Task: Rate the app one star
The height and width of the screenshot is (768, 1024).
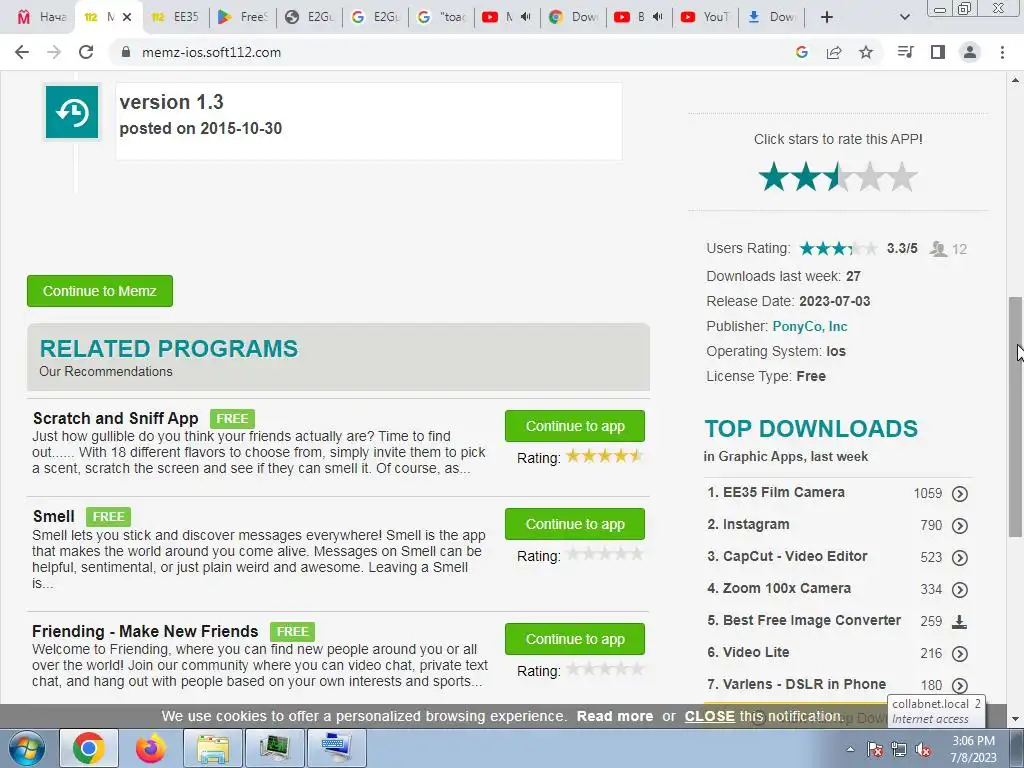Action: pyautogui.click(x=774, y=178)
